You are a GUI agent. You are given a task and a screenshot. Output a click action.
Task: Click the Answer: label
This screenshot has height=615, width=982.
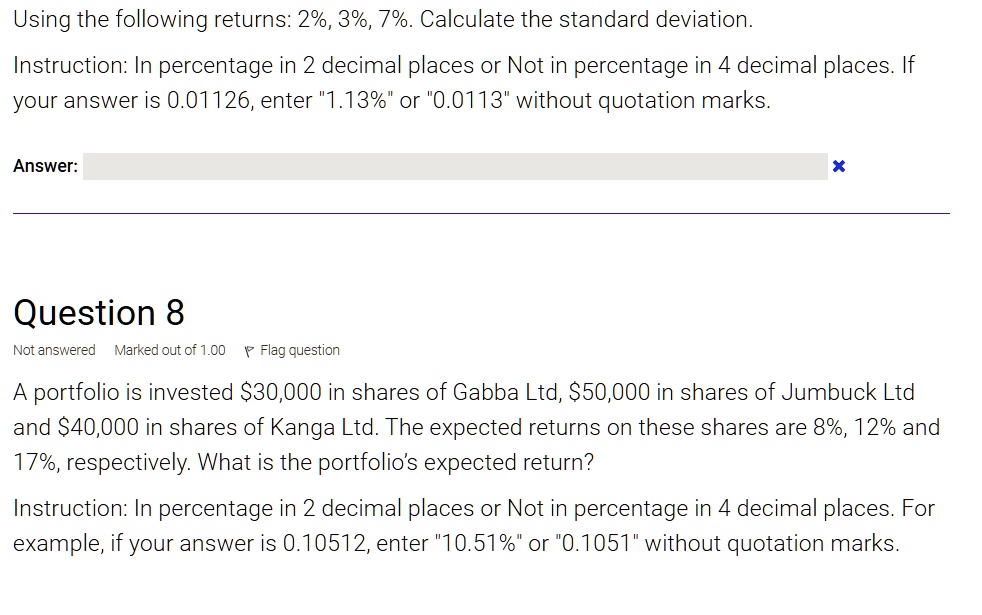point(46,166)
